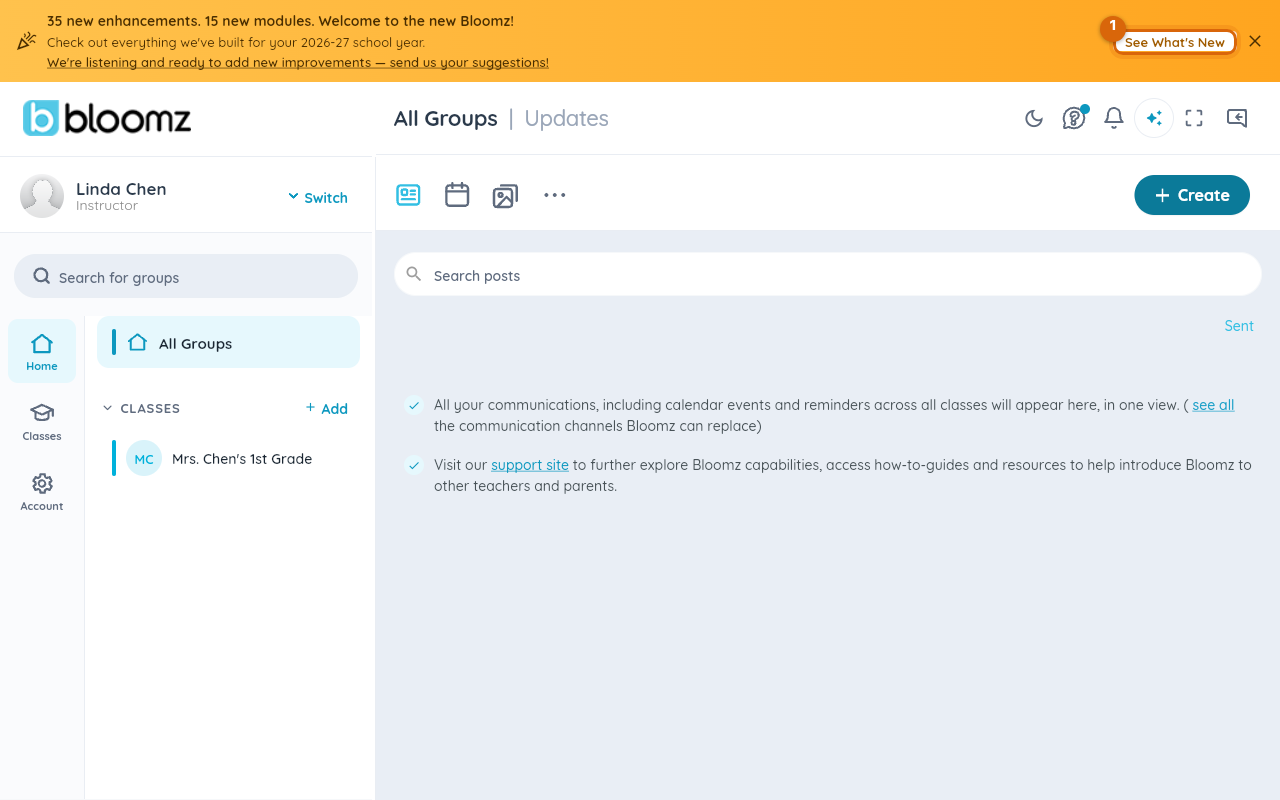The height and width of the screenshot is (800, 1280).
Task: View Sent posts
Action: [x=1239, y=326]
